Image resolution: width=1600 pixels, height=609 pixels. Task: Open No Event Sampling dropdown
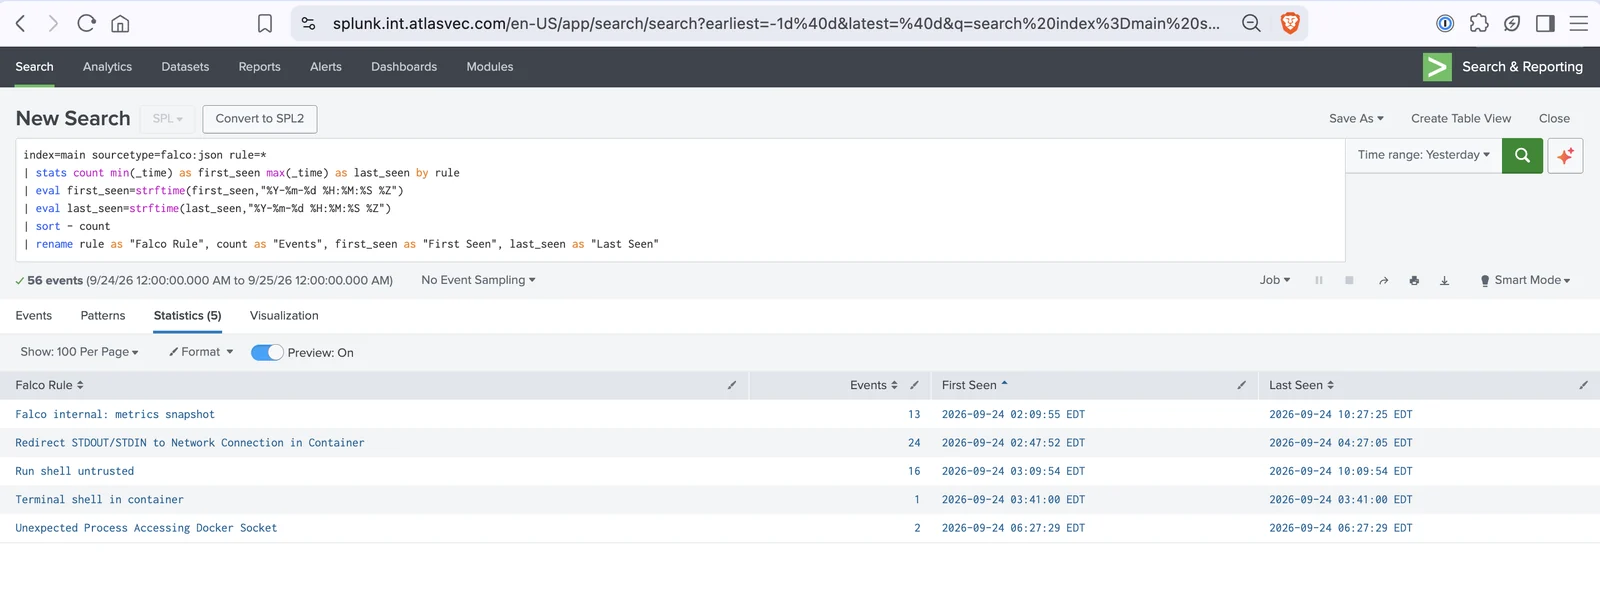[x=478, y=280]
